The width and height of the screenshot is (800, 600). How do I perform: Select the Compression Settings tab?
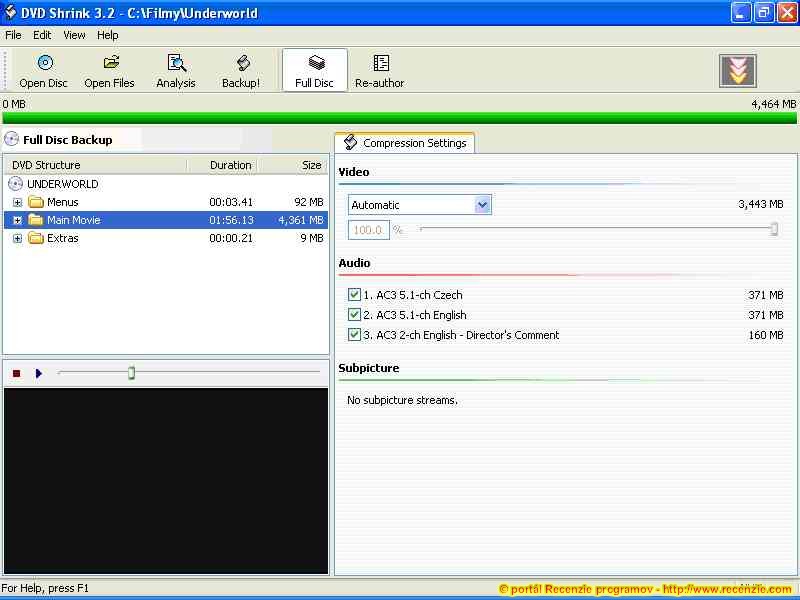click(x=405, y=143)
